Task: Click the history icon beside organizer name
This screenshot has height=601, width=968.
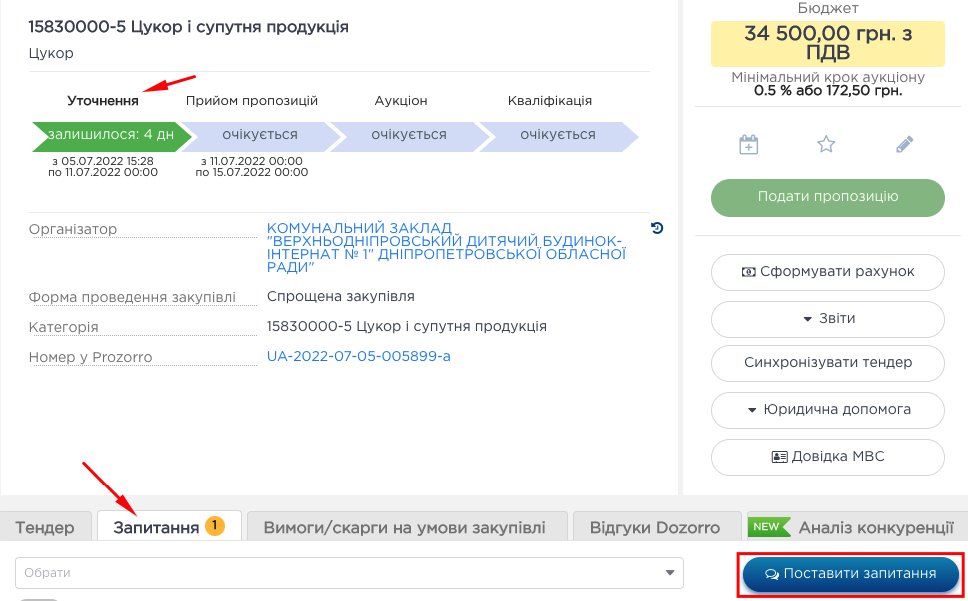Action: click(x=657, y=228)
